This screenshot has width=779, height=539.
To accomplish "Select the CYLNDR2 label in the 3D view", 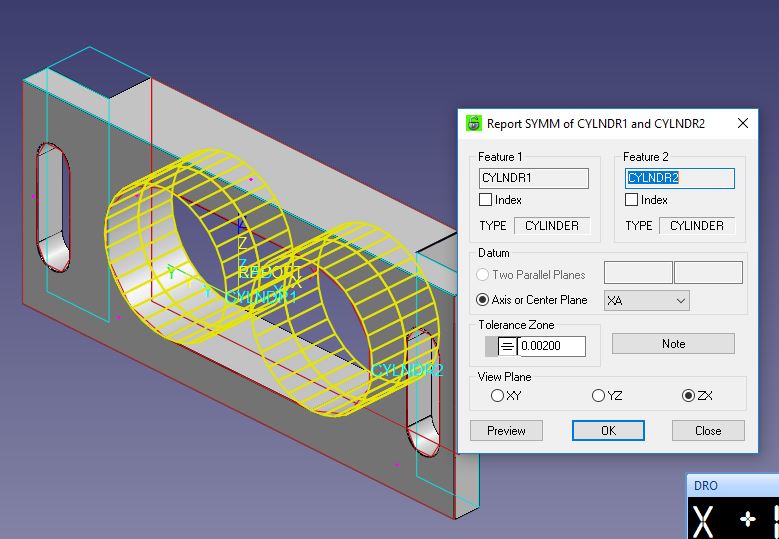I will (x=406, y=371).
